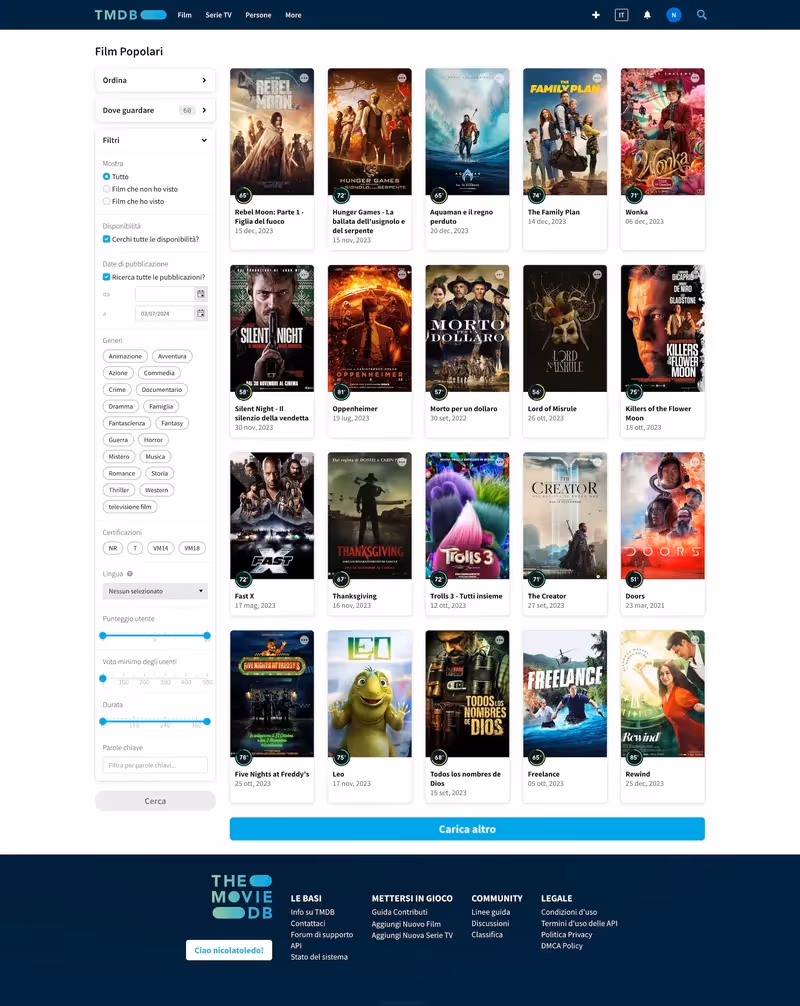Screen dimensions: 800x1006
Task: Open the 'da' date calendar icon
Action: tap(201, 294)
